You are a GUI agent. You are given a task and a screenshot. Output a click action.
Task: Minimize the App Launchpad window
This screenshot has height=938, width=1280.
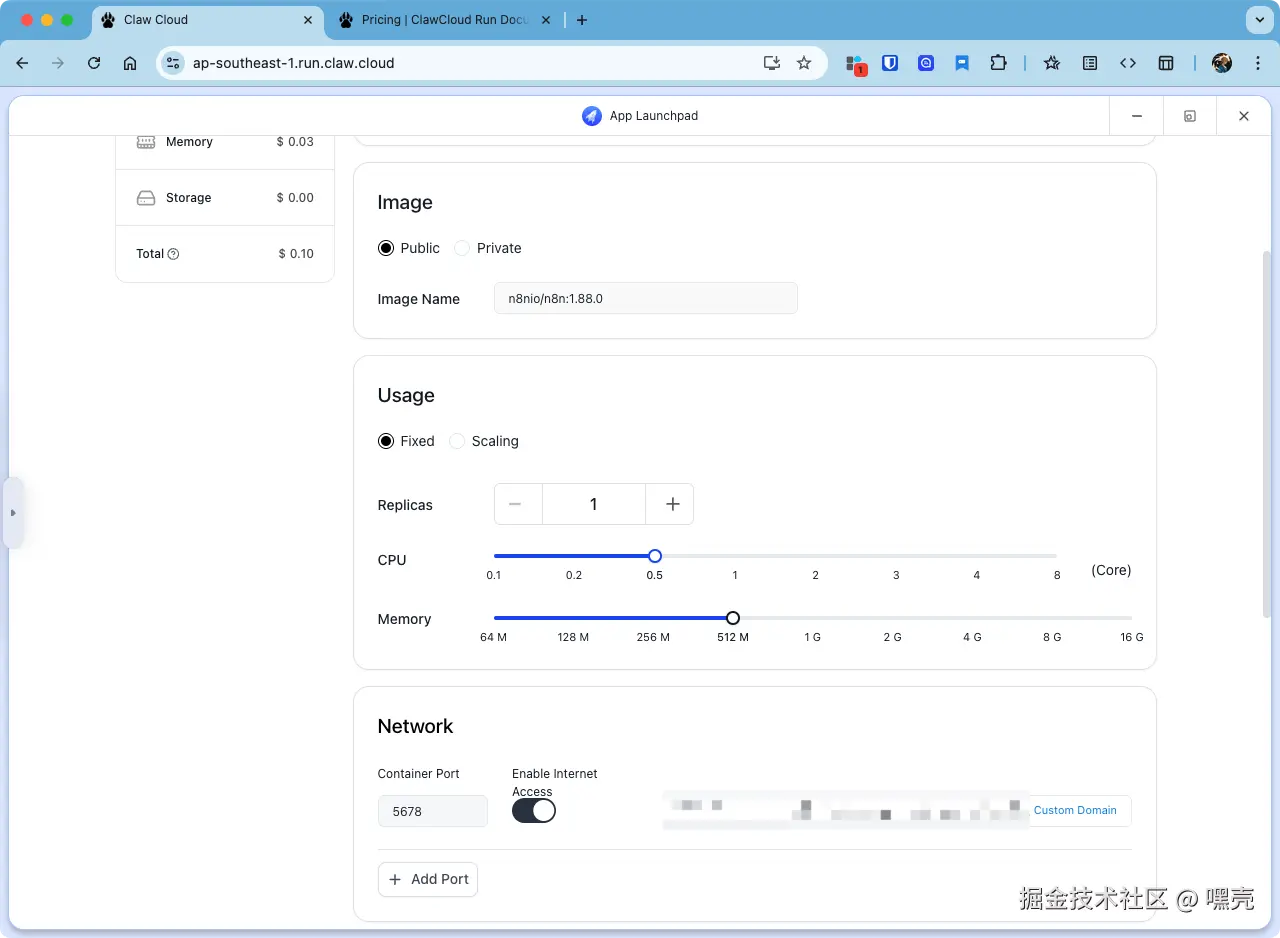point(1137,116)
